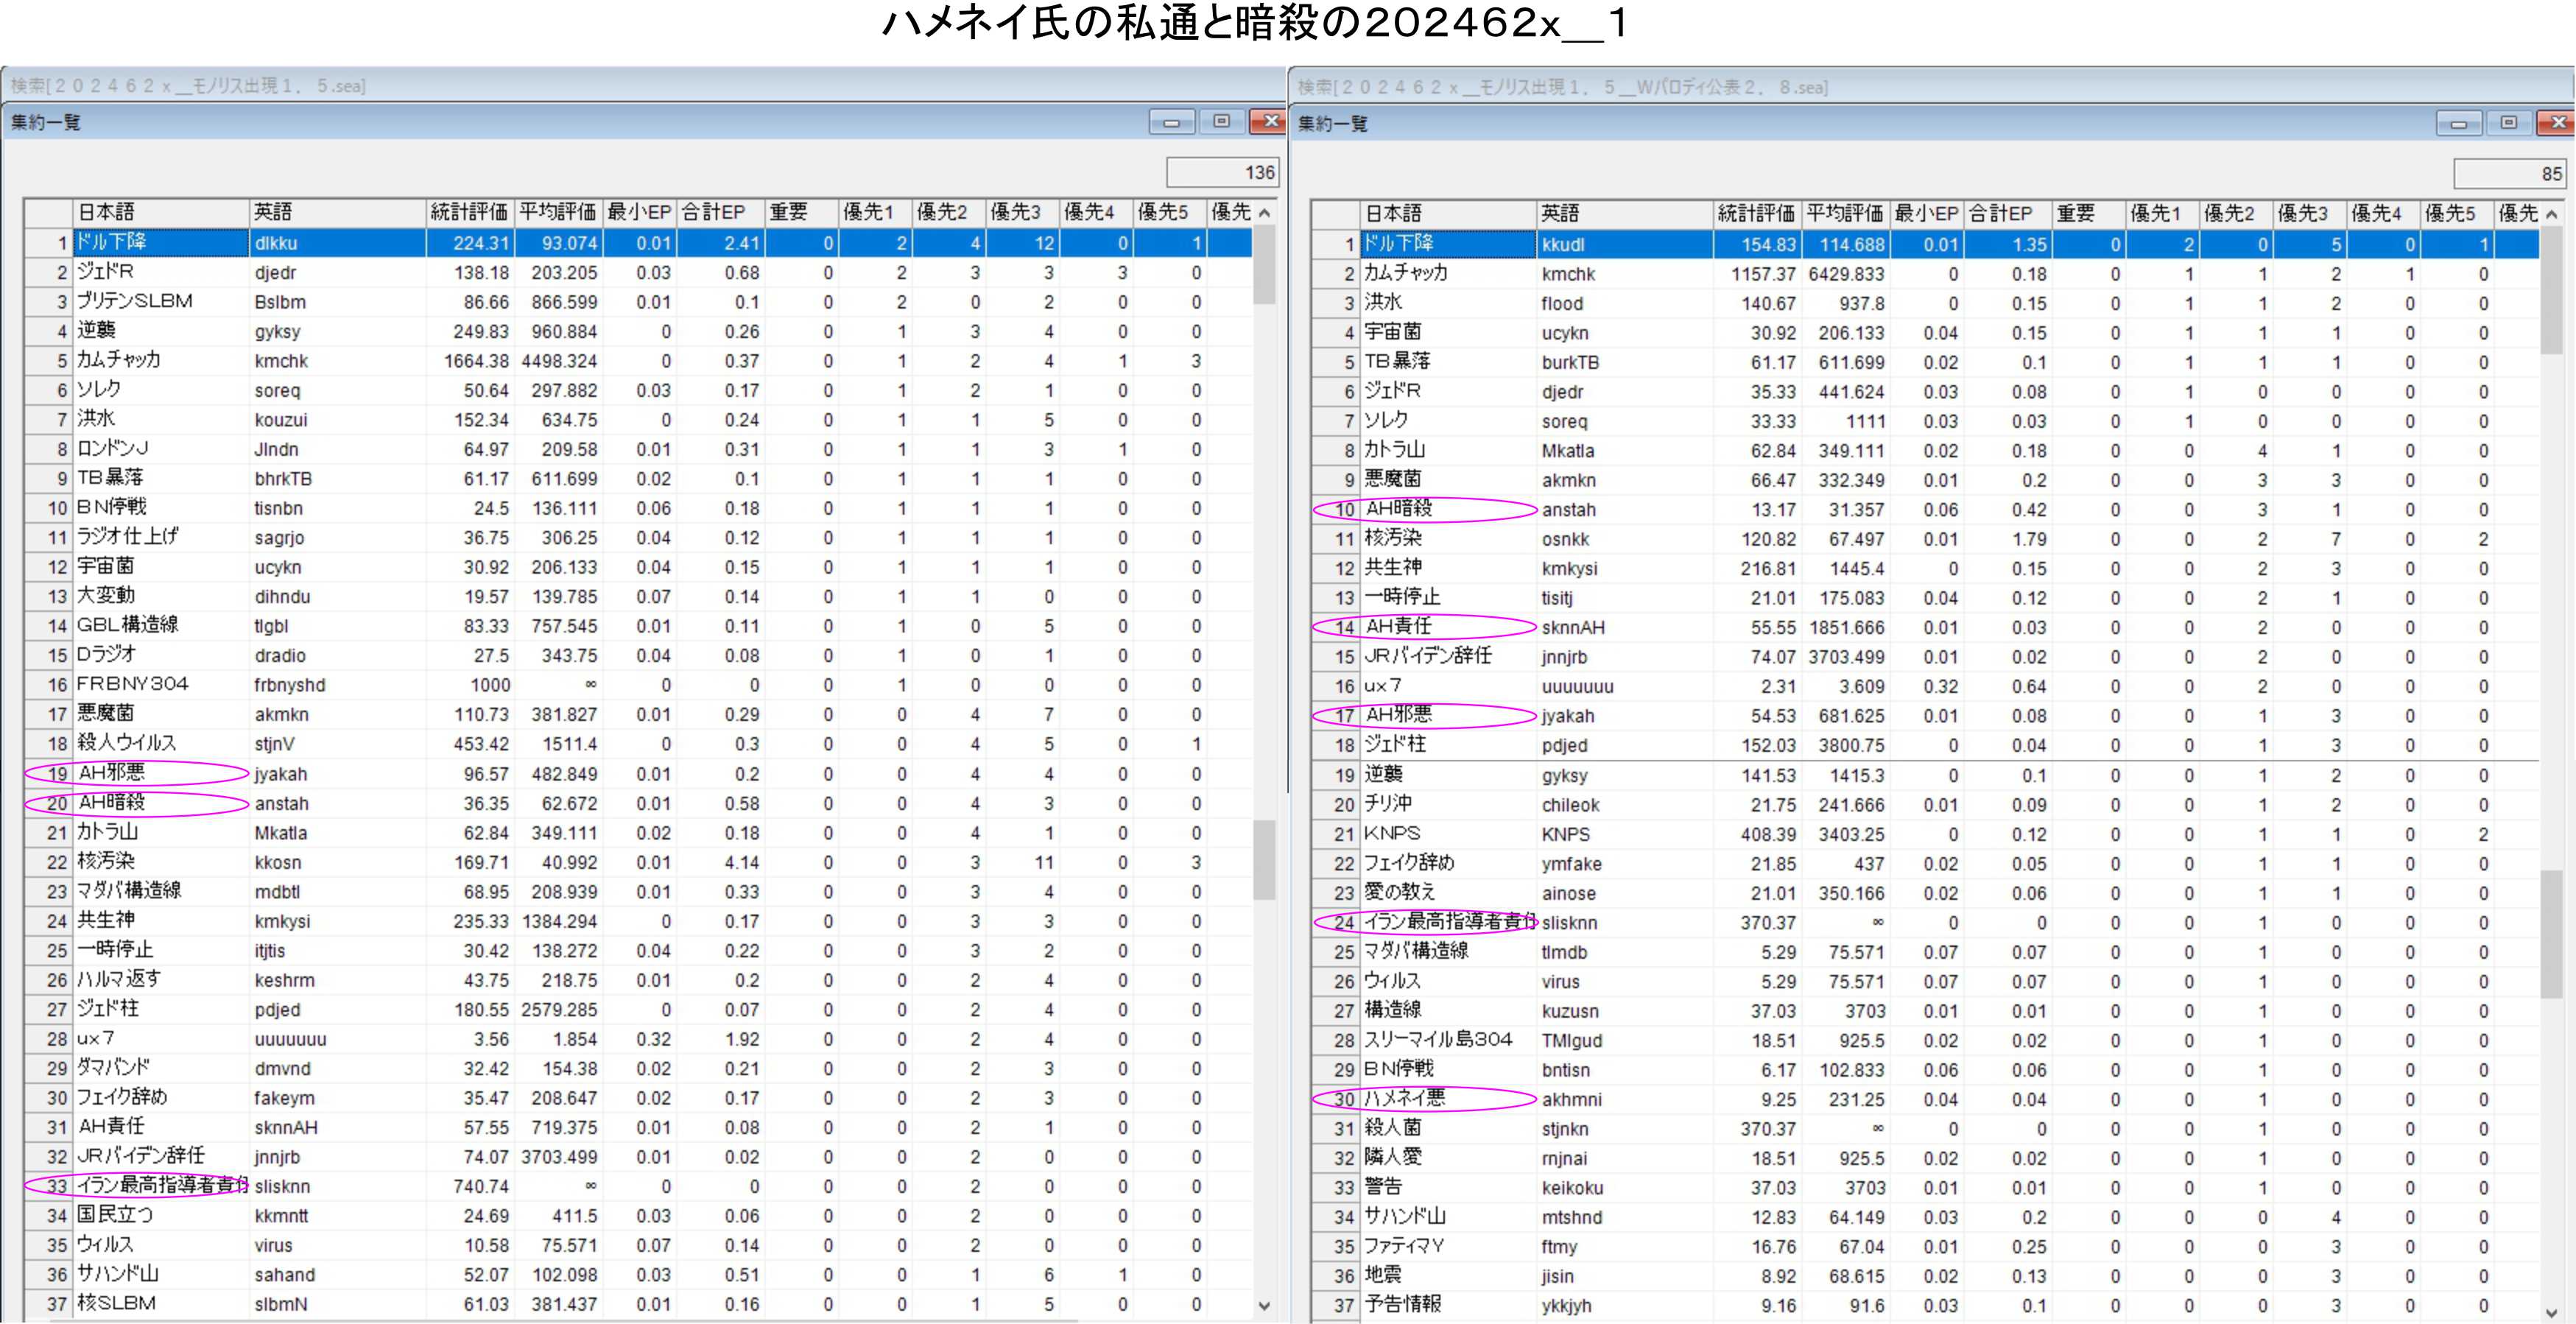
Task: Minimize the left 集約一覧 window
Action: [x=1171, y=122]
